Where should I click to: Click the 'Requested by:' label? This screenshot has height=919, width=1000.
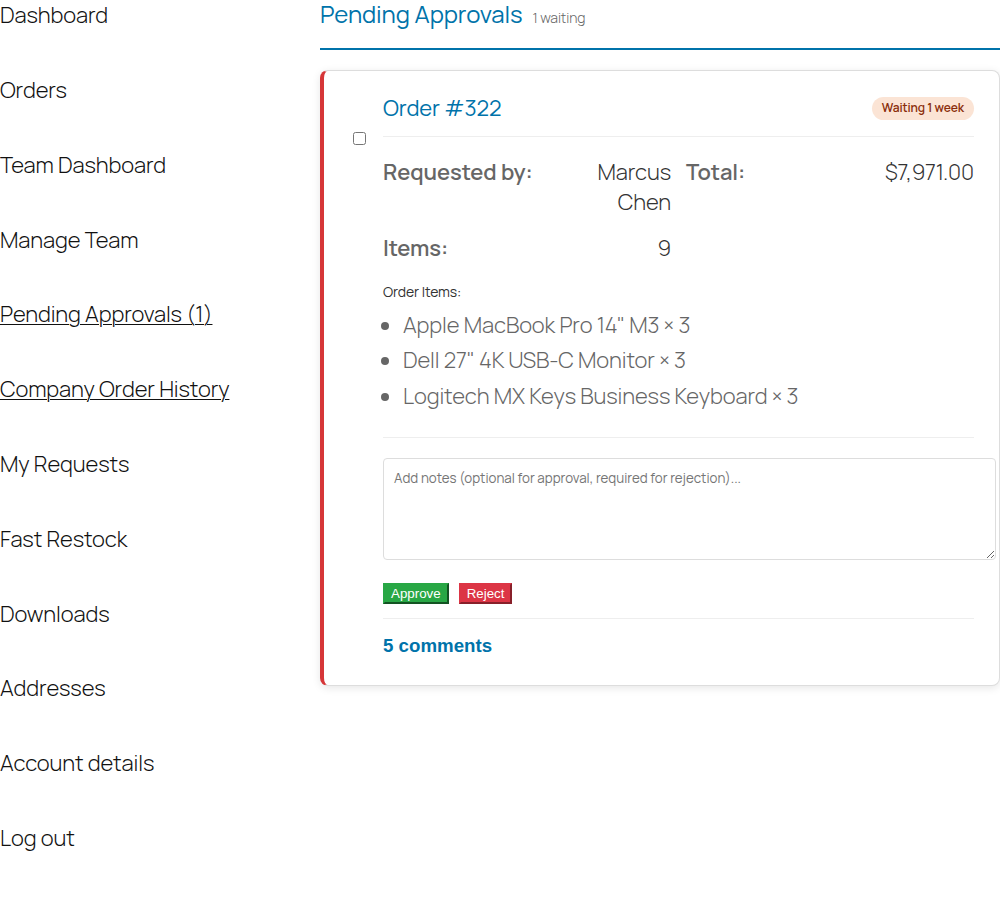457,172
